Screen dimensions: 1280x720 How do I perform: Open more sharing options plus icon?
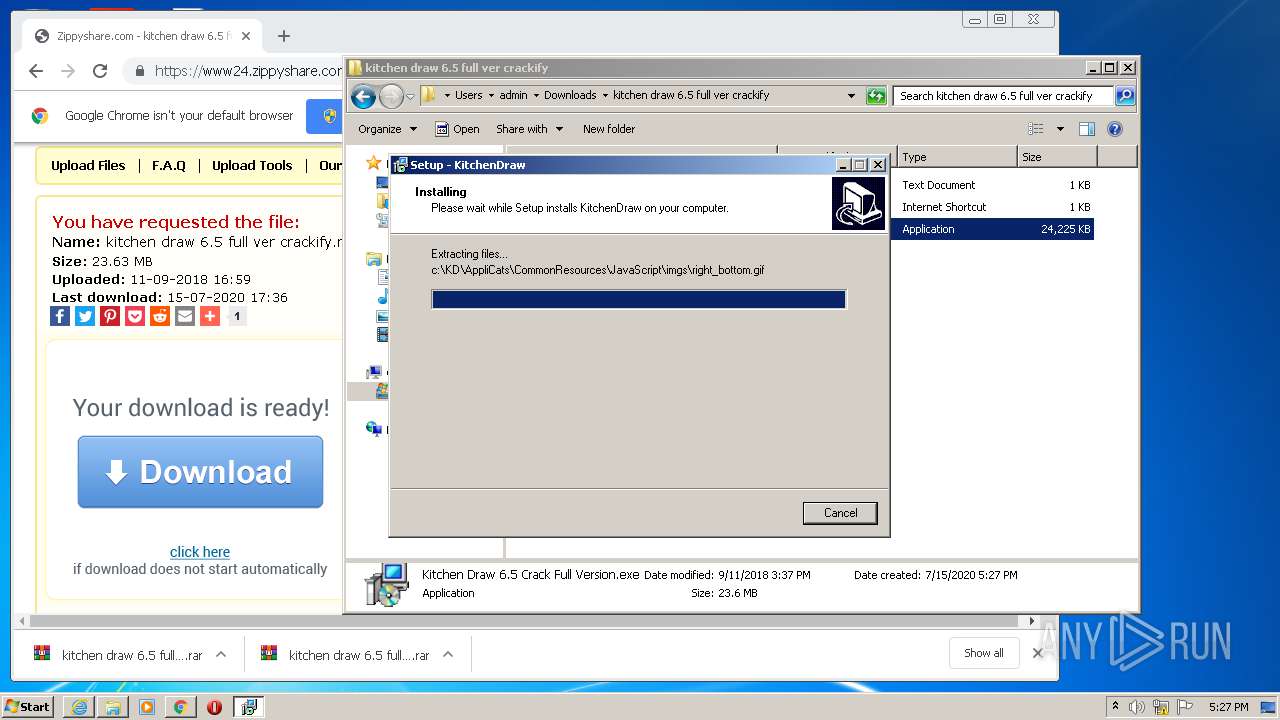click(210, 316)
